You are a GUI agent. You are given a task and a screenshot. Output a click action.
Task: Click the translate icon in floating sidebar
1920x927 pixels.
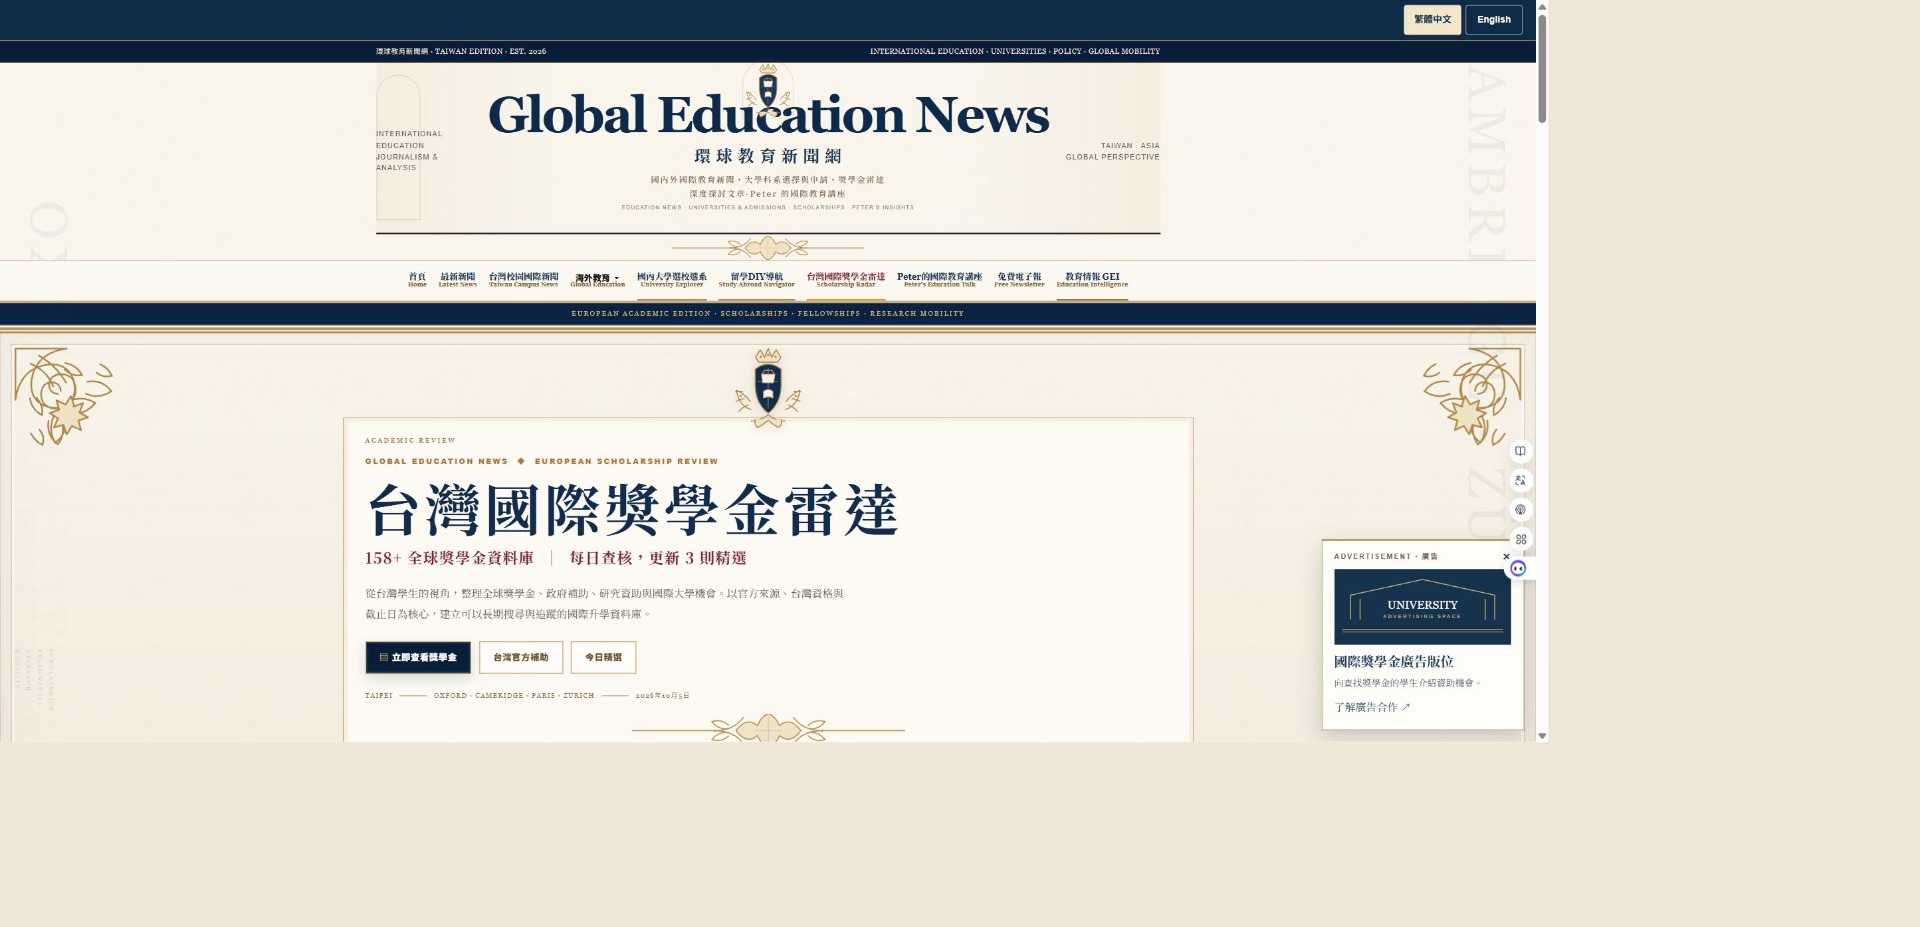pos(1520,480)
